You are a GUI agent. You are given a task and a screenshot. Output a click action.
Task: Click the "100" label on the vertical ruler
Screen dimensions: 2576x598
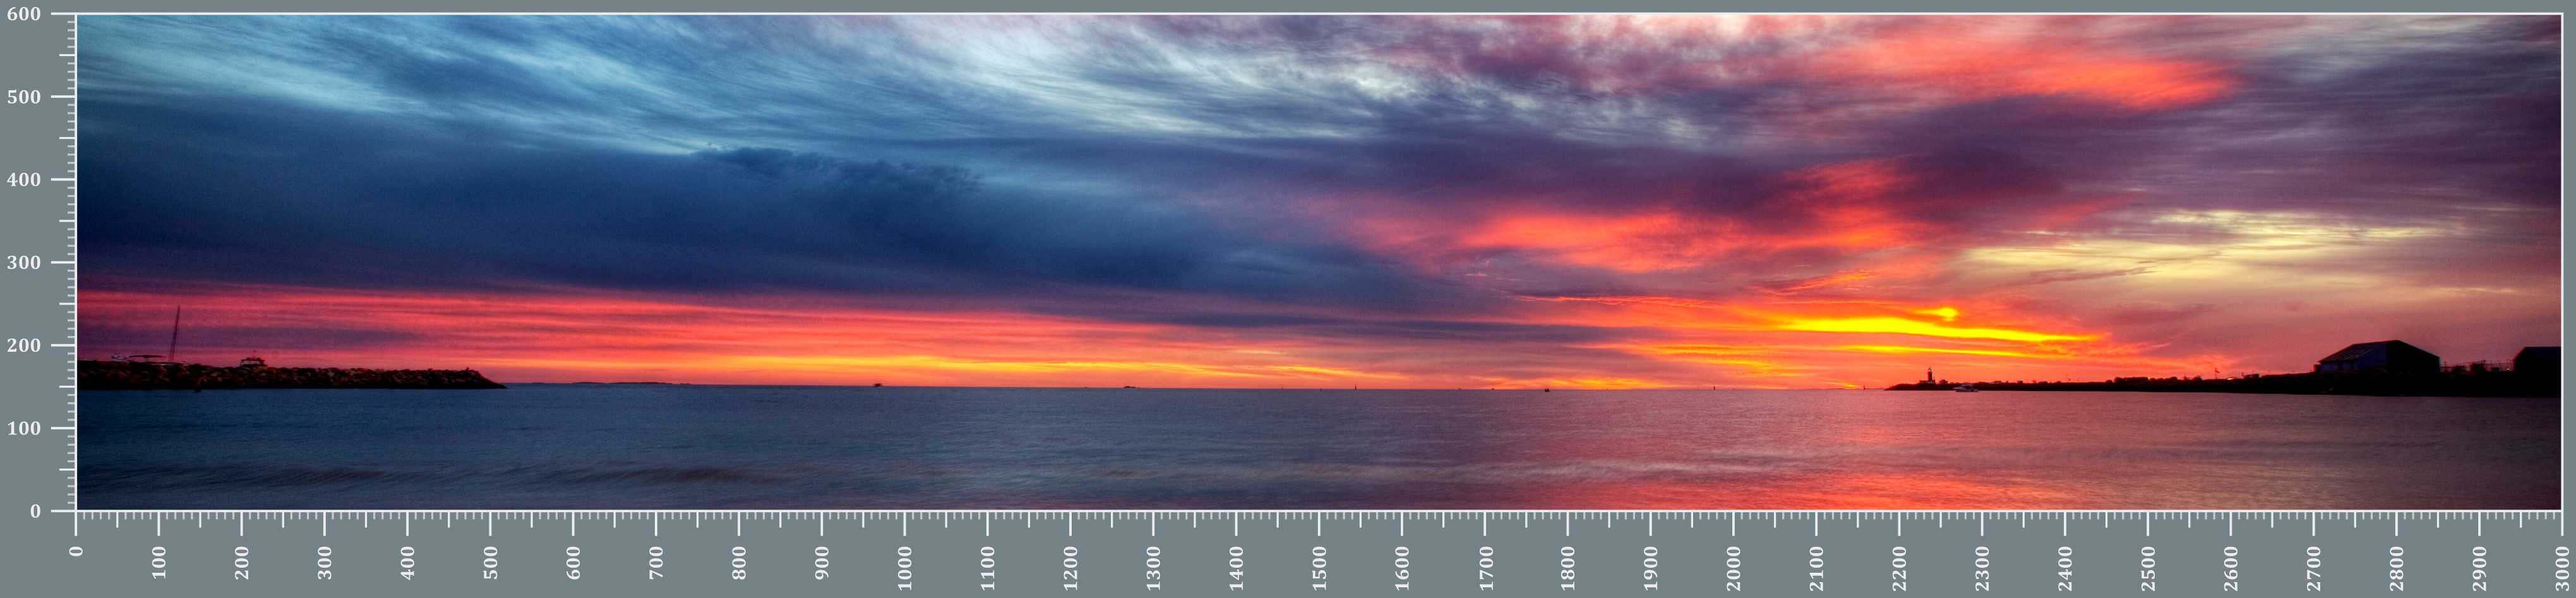23,428
